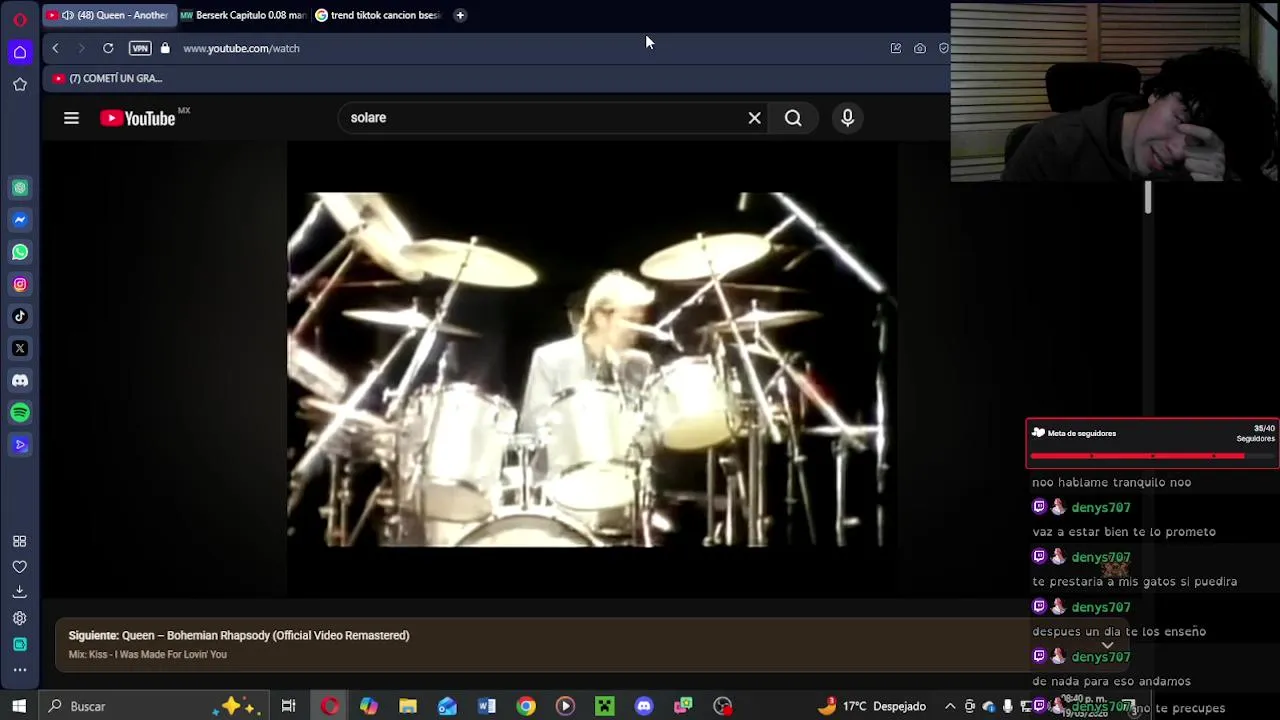This screenshot has height=720, width=1280.
Task: Start YouTube voice search microphone
Action: [x=848, y=118]
